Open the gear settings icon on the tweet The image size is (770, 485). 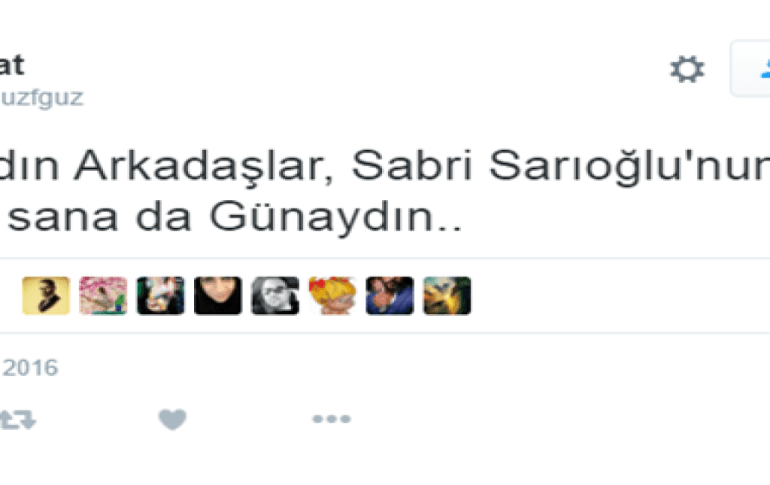687,69
